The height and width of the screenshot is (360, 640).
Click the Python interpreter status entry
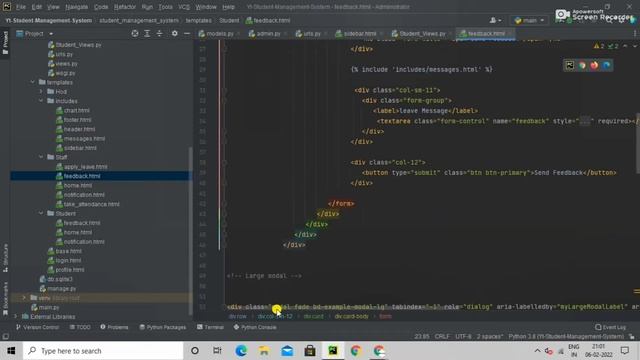pos(567,337)
